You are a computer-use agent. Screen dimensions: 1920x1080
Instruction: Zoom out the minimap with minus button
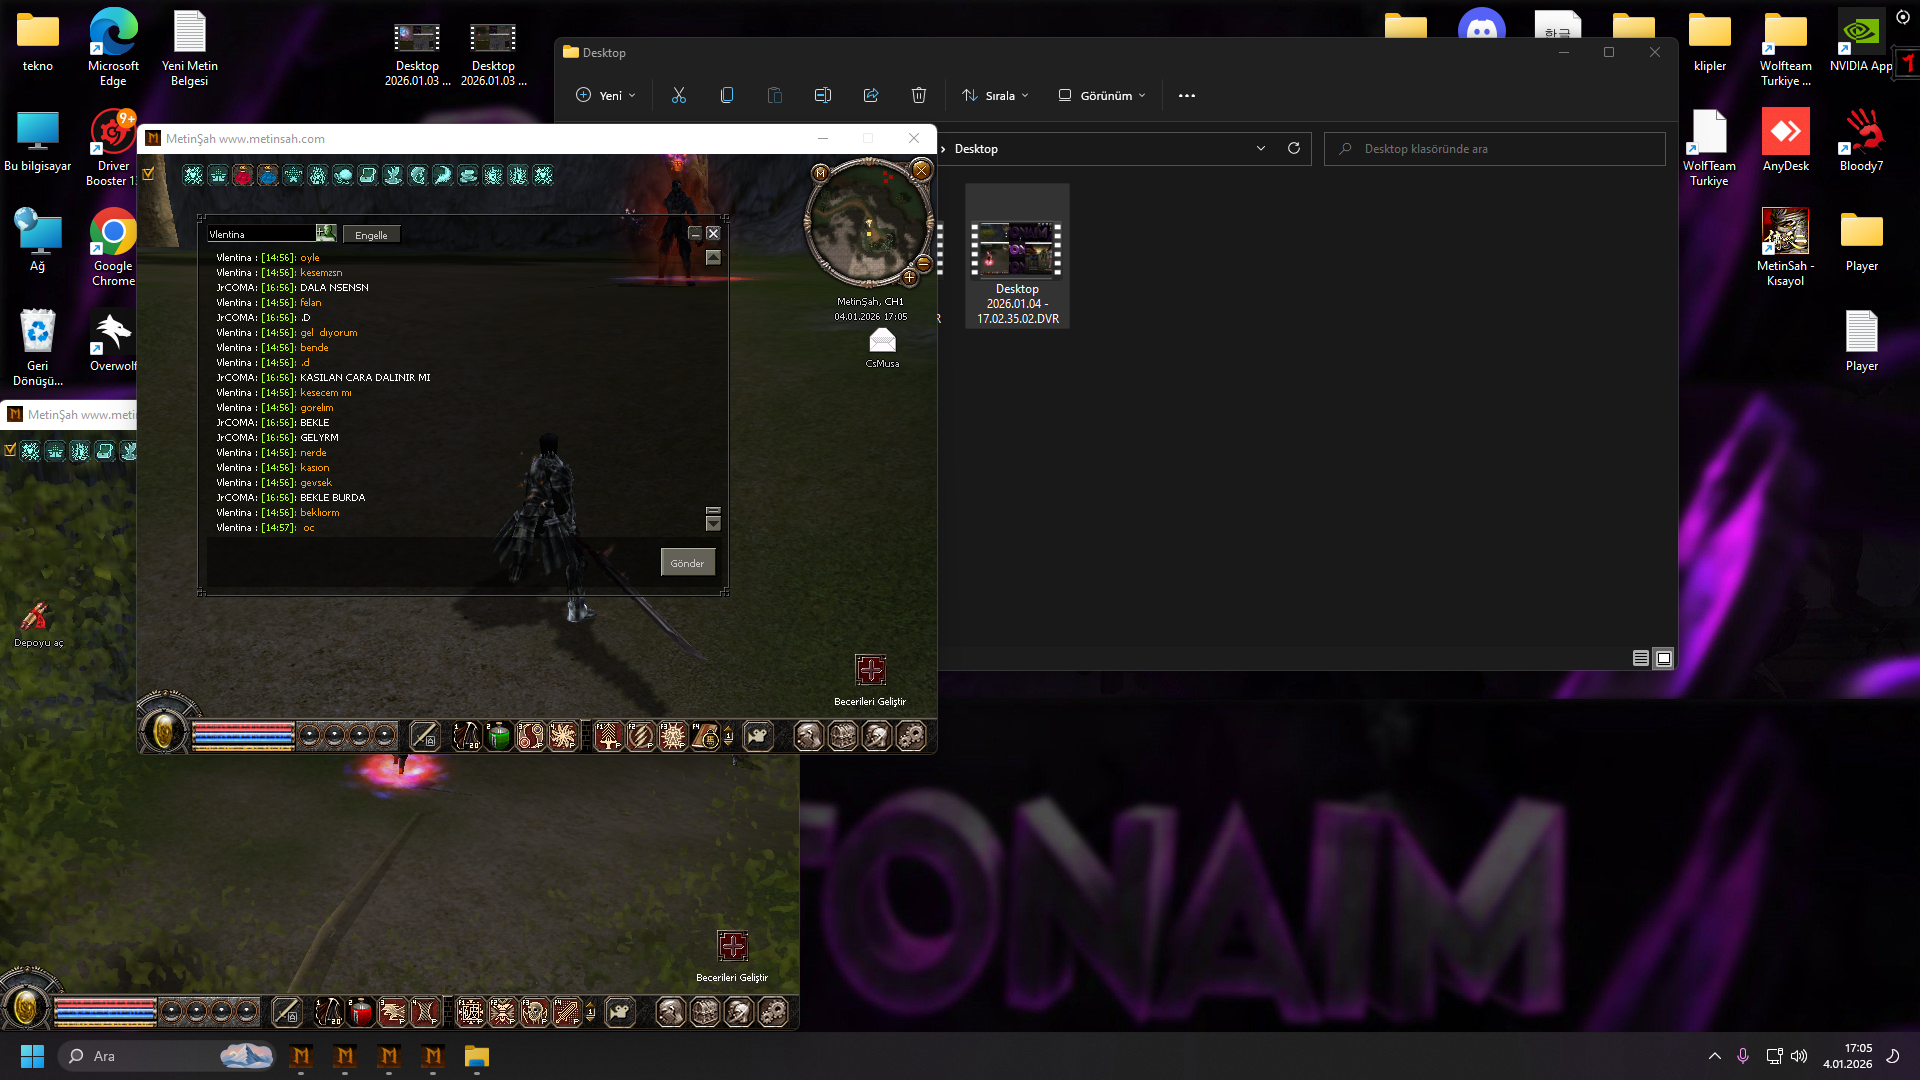pos(924,264)
